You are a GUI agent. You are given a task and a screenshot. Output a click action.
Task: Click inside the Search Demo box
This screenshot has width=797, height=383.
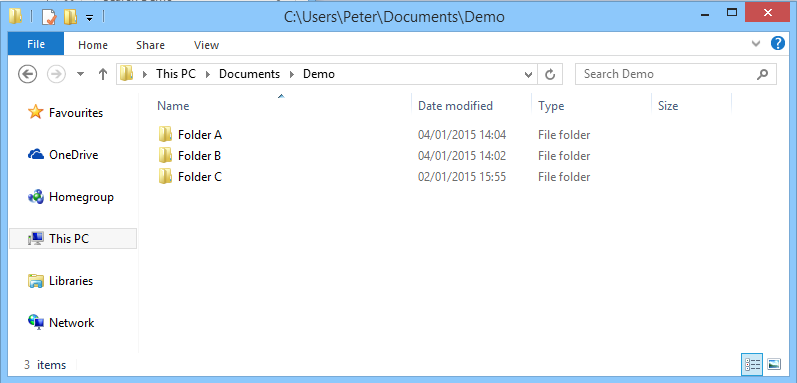(665, 74)
